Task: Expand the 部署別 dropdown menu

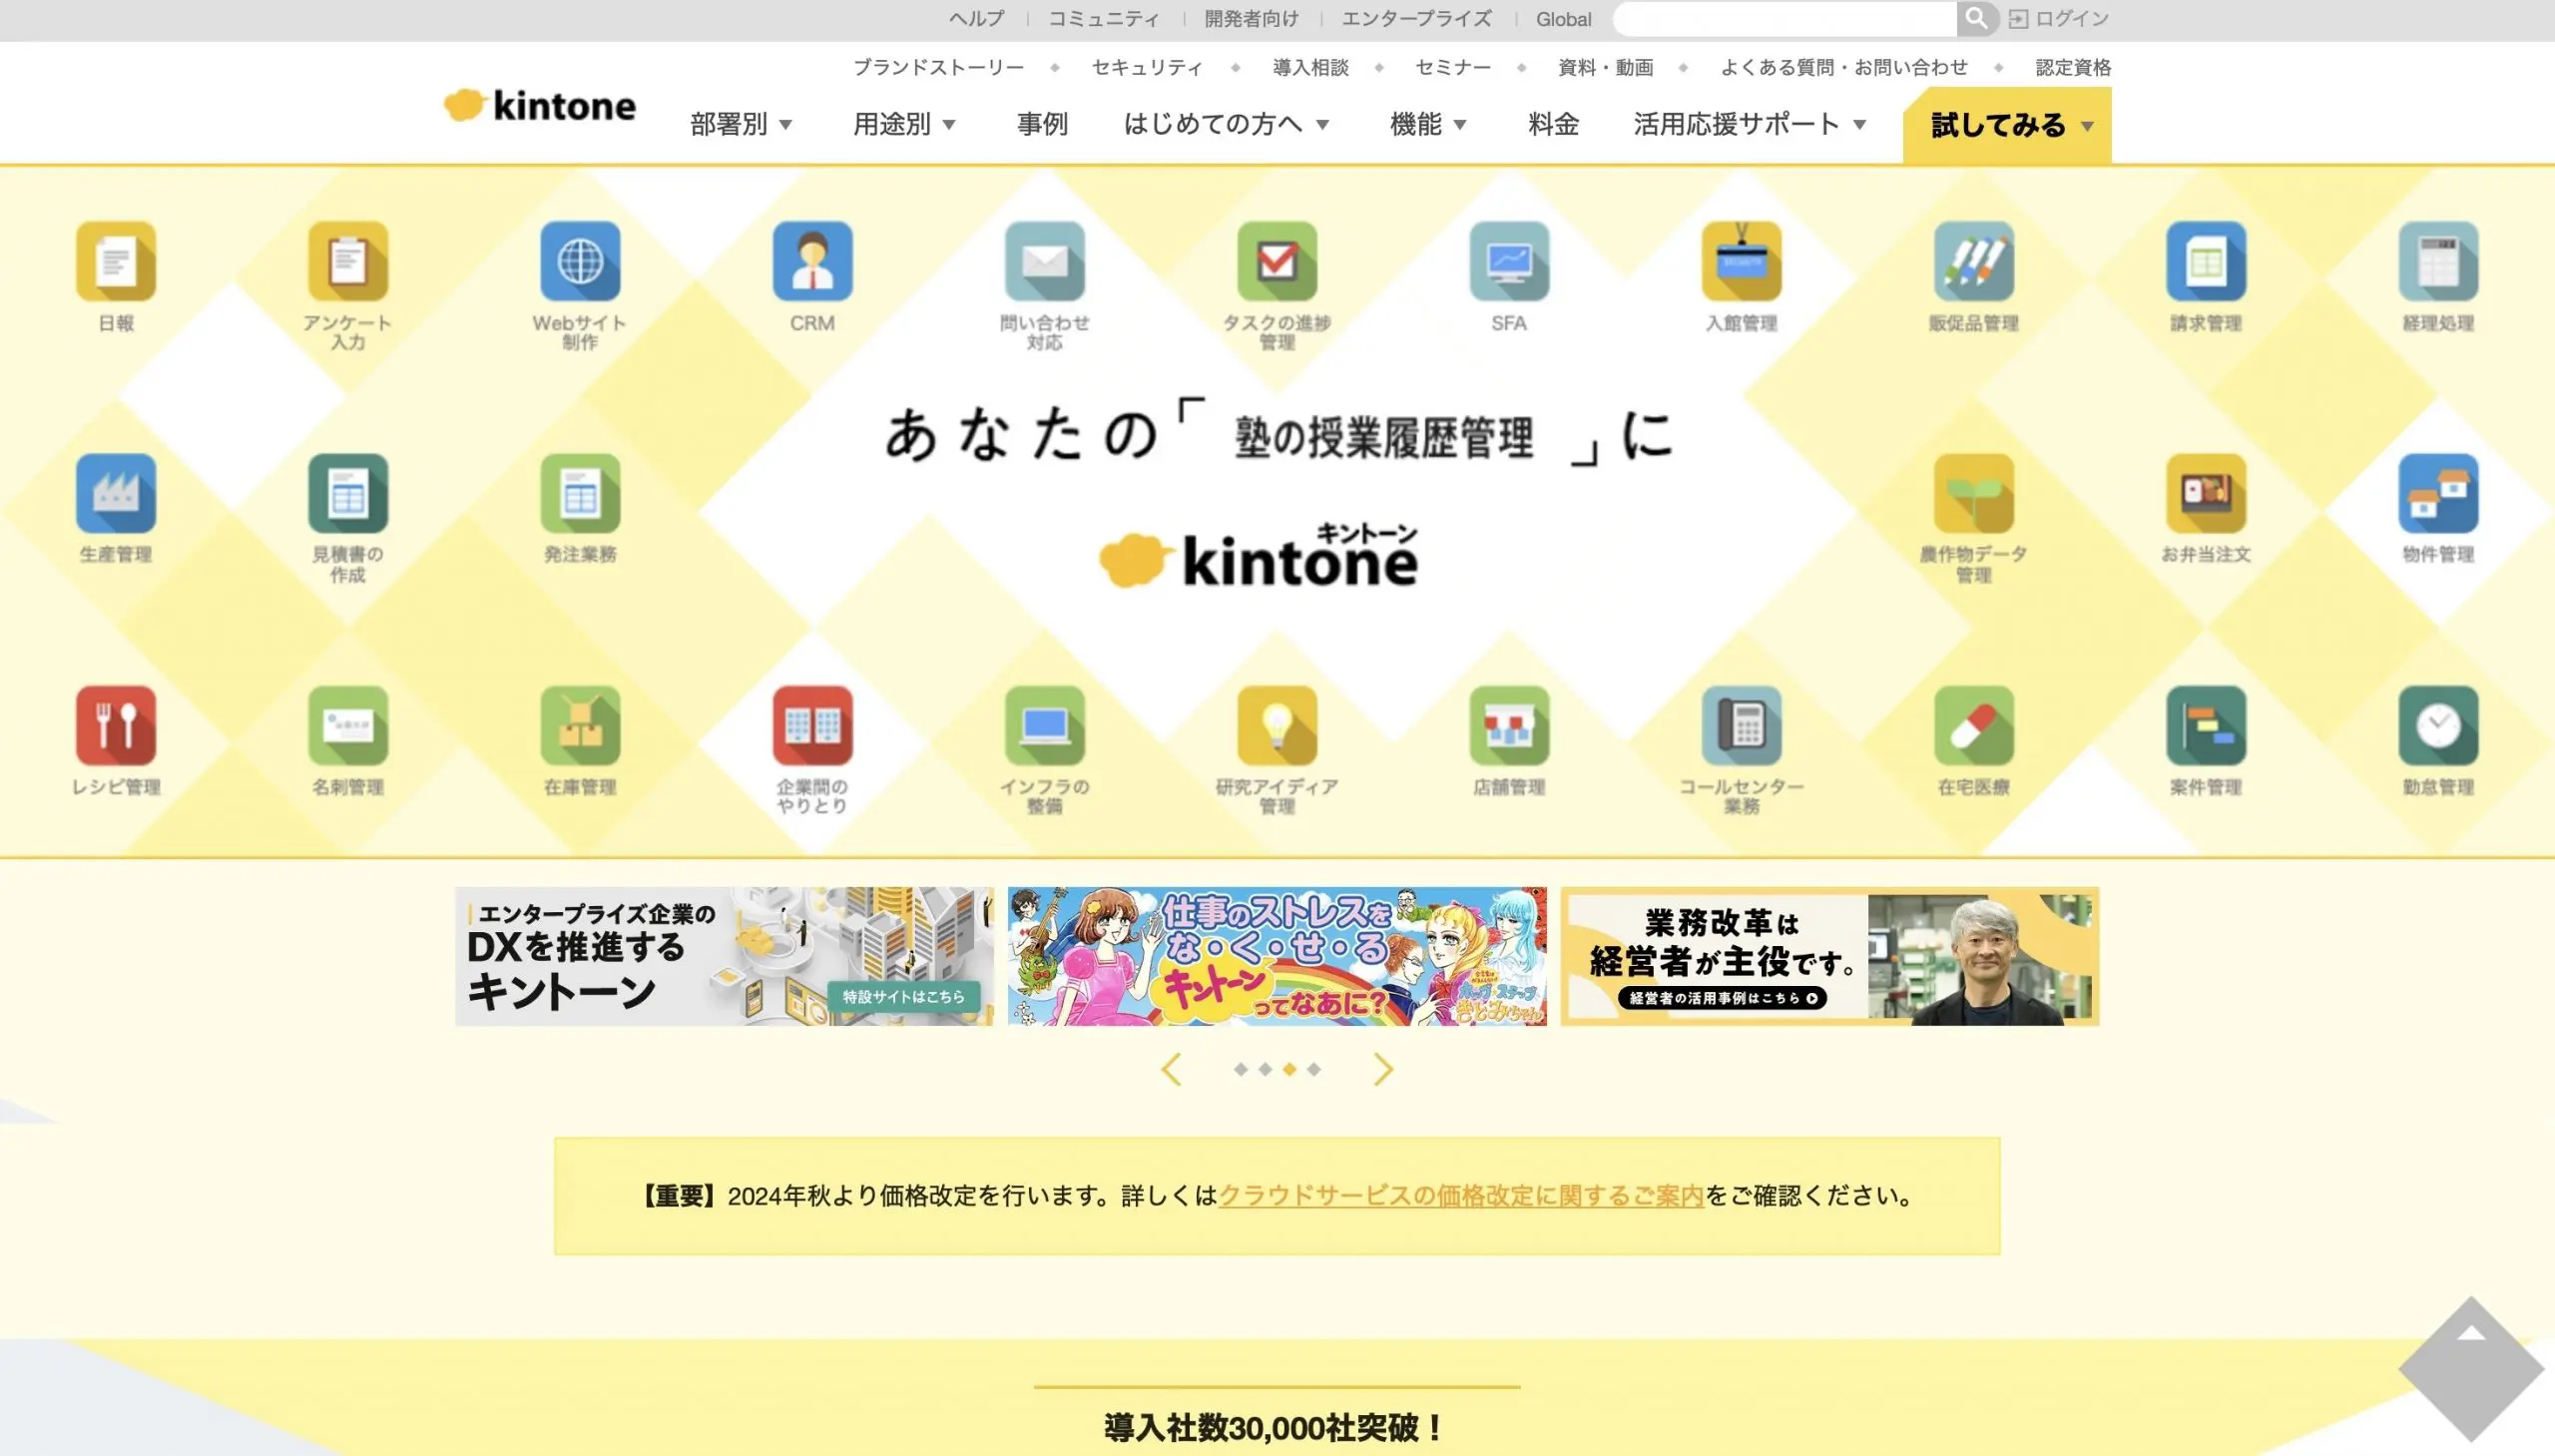Action: pos(741,124)
